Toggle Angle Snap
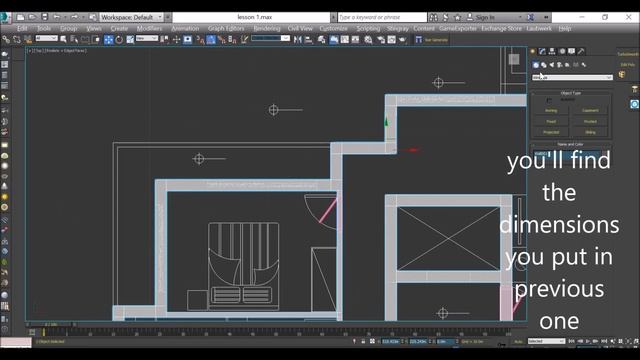640x360 pixels. 211,39
